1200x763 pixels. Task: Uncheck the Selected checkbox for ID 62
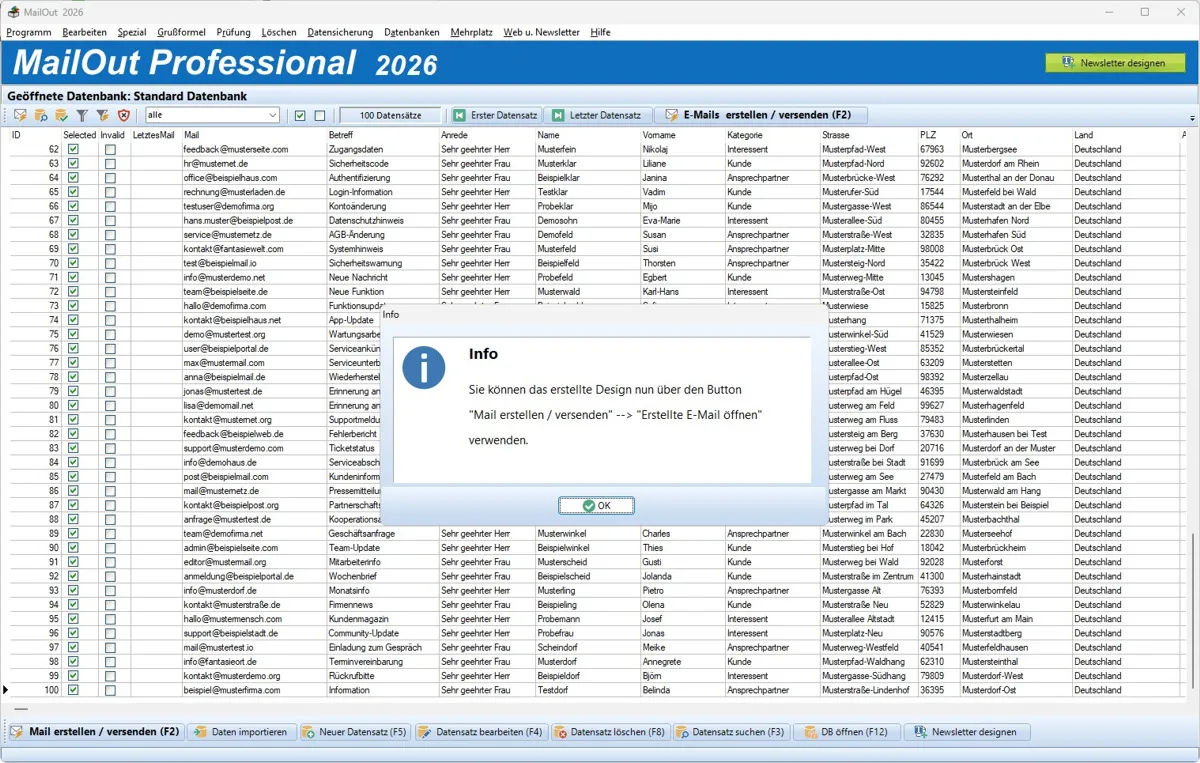[x=73, y=149]
